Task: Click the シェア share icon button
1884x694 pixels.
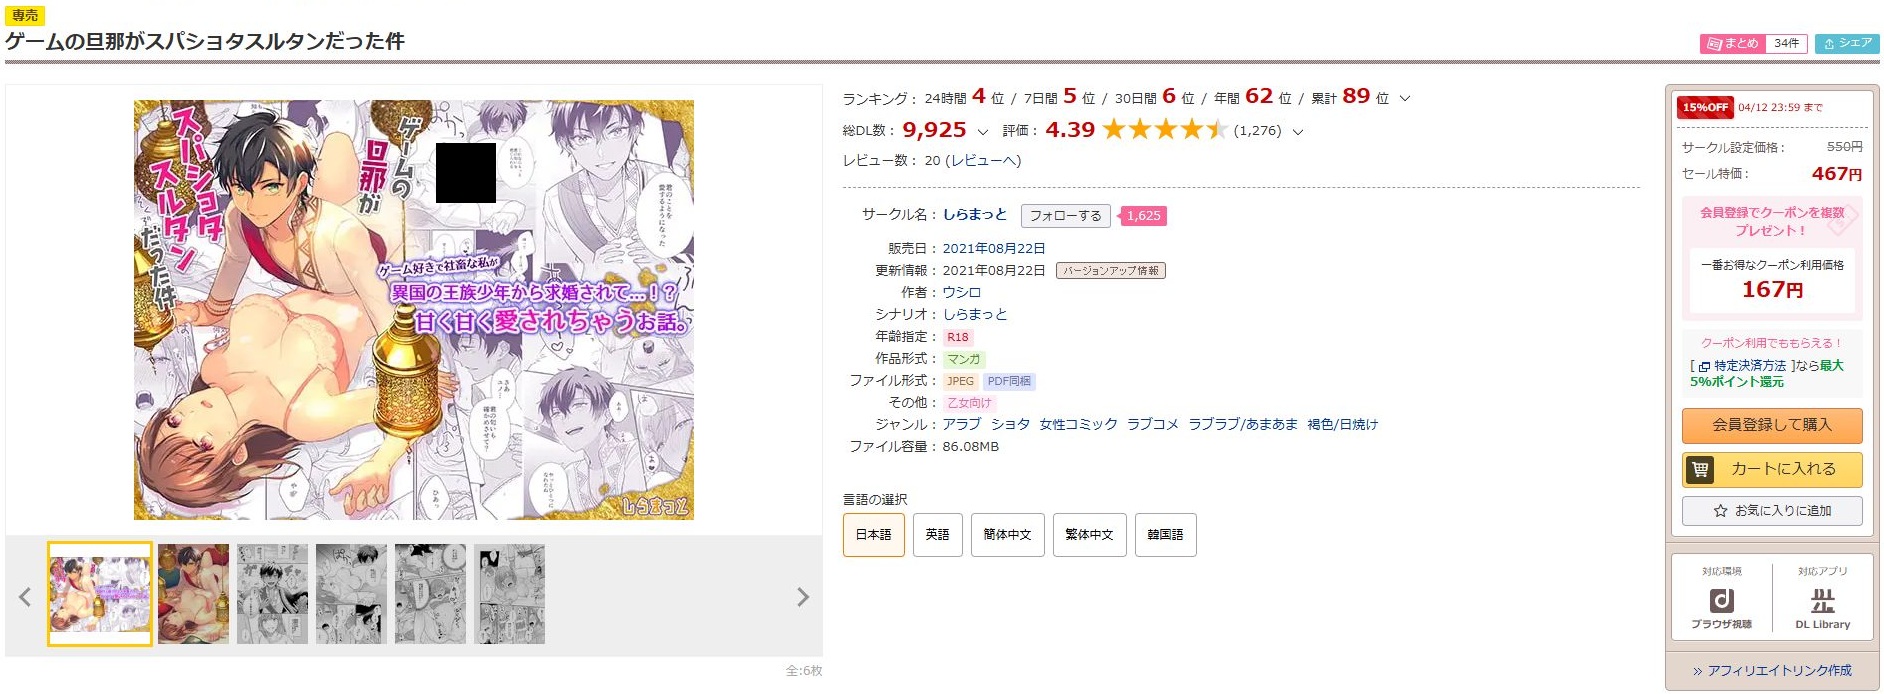Action: pos(1847,43)
